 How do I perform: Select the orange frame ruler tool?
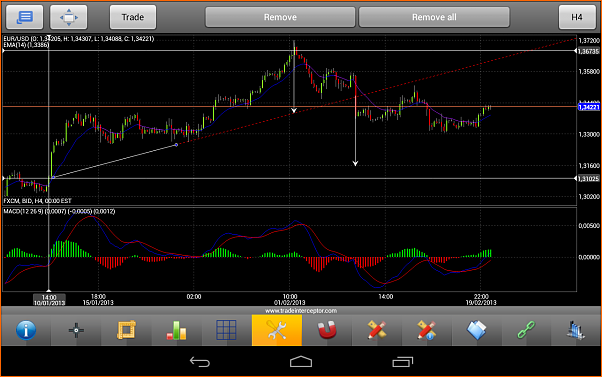tap(126, 330)
